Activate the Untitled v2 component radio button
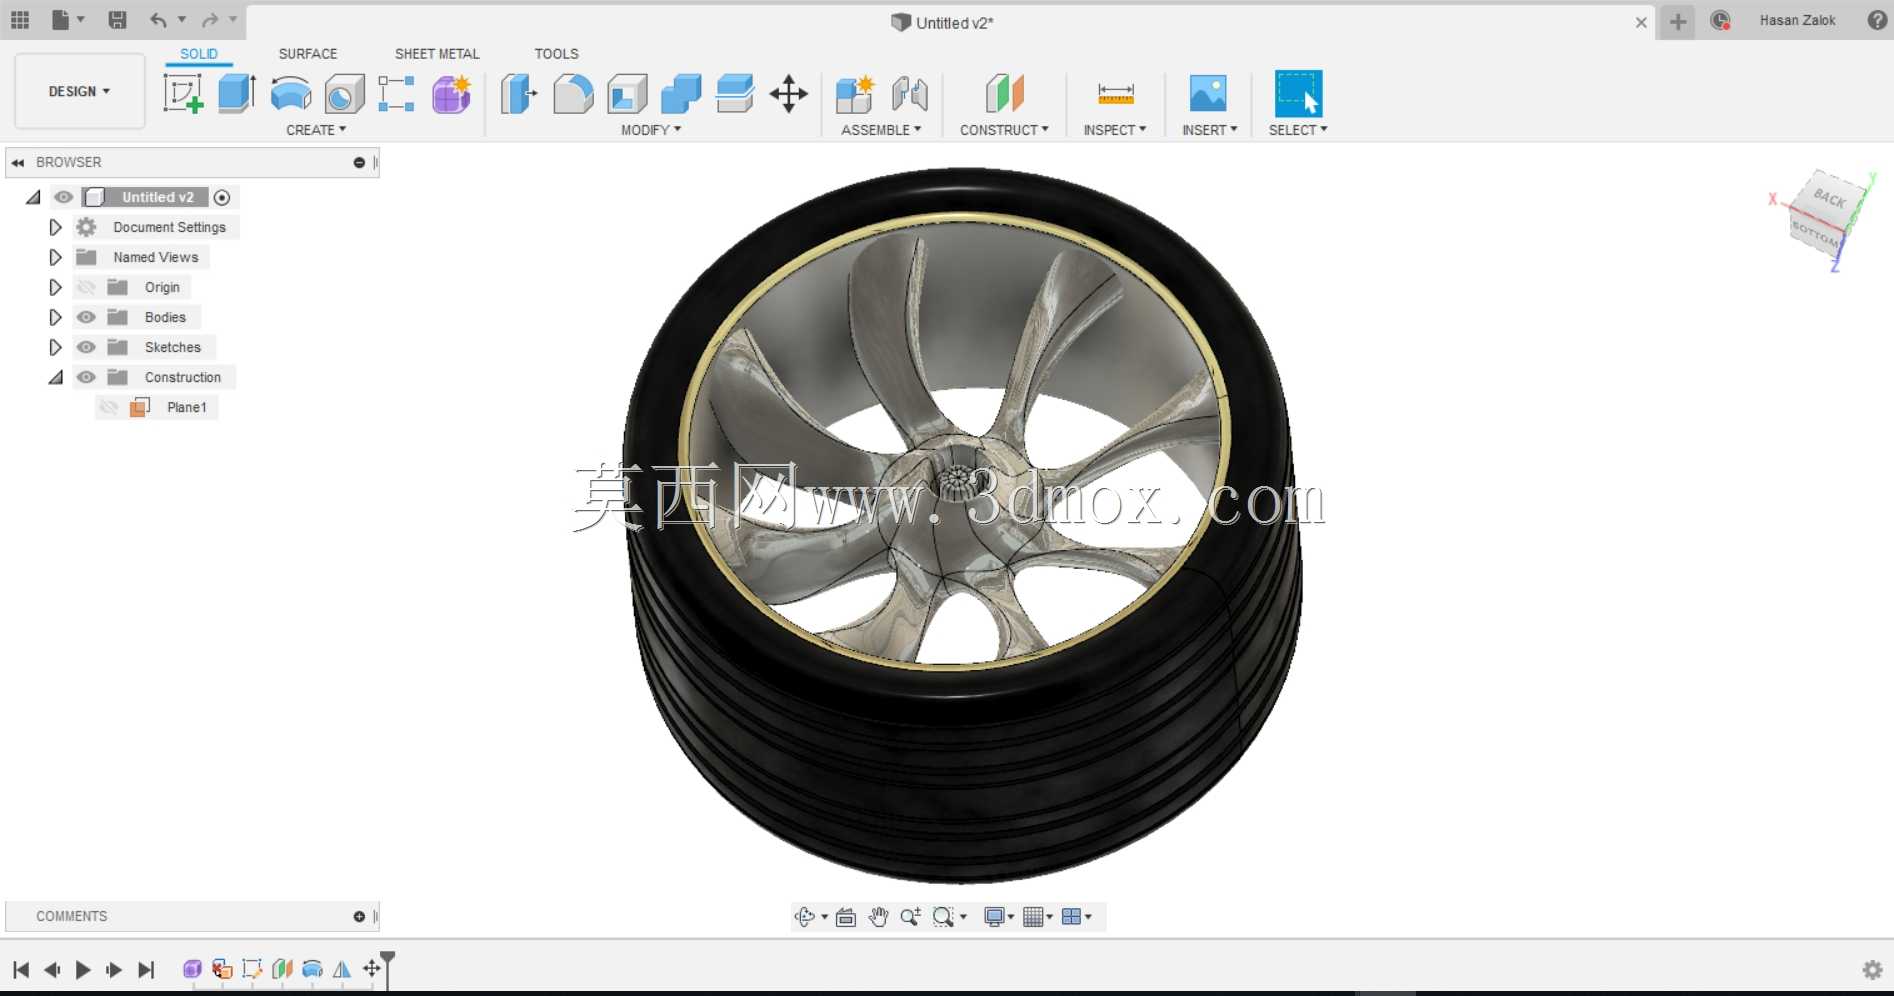Screen dimensions: 1894x996 [222, 198]
